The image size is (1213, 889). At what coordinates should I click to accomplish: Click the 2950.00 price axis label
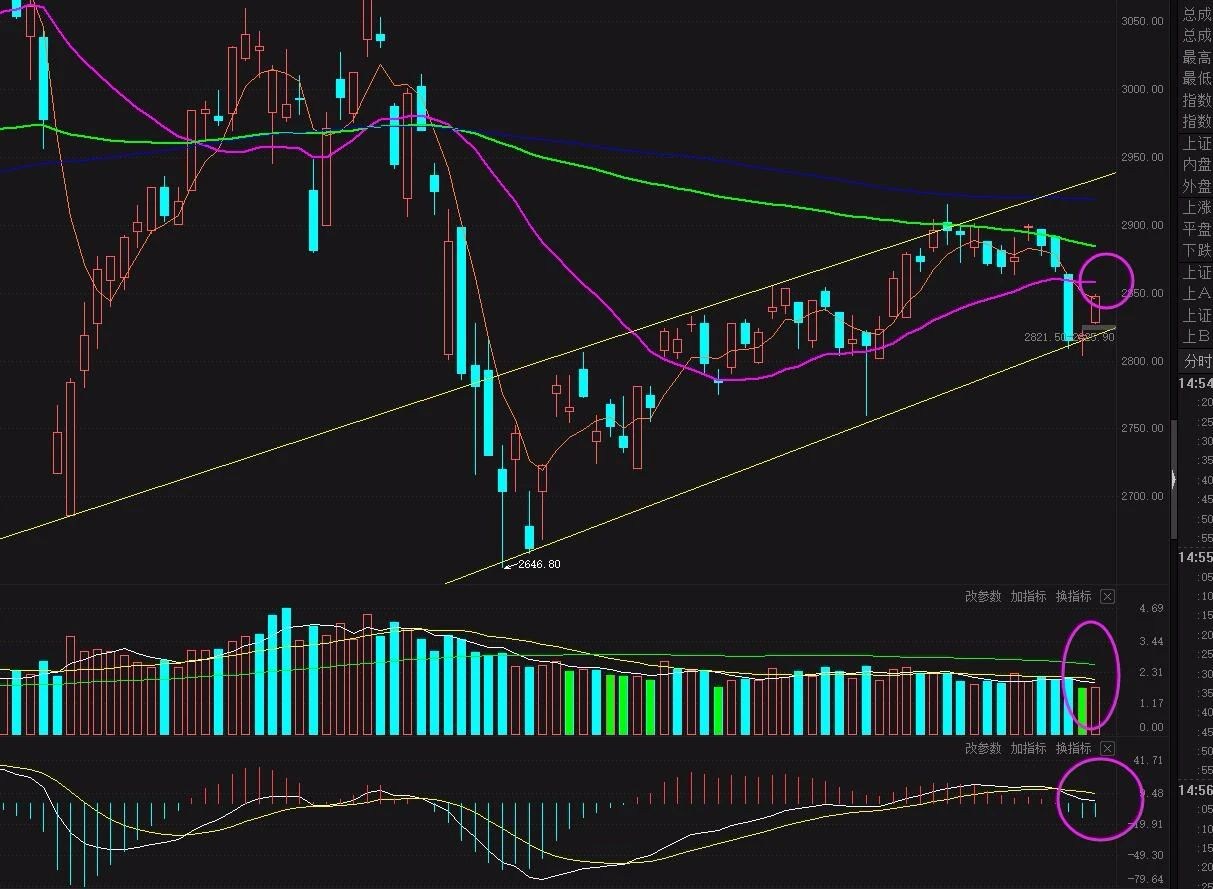[x=1142, y=157]
